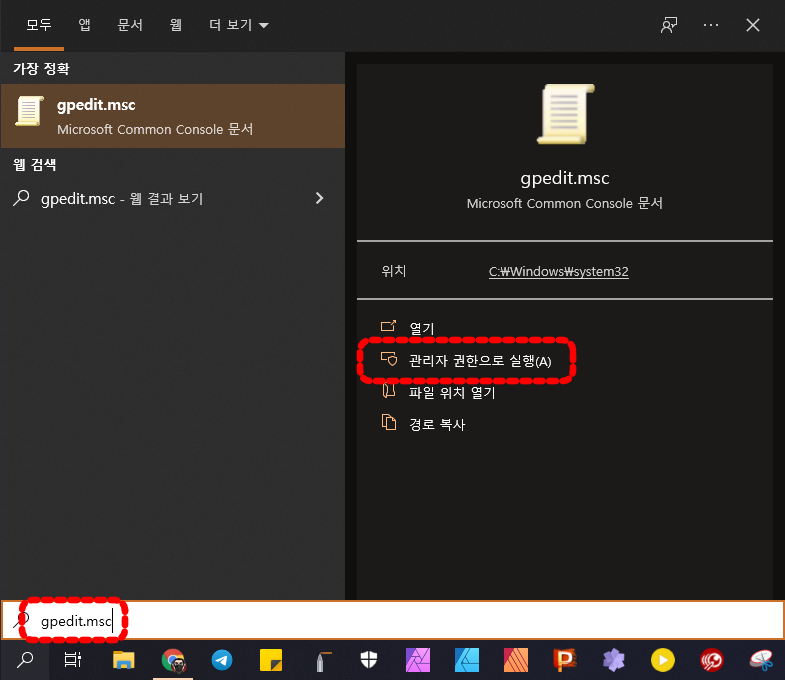This screenshot has width=785, height=680.
Task: Click the large gpedit.msc preview icon
Action: coord(565,114)
